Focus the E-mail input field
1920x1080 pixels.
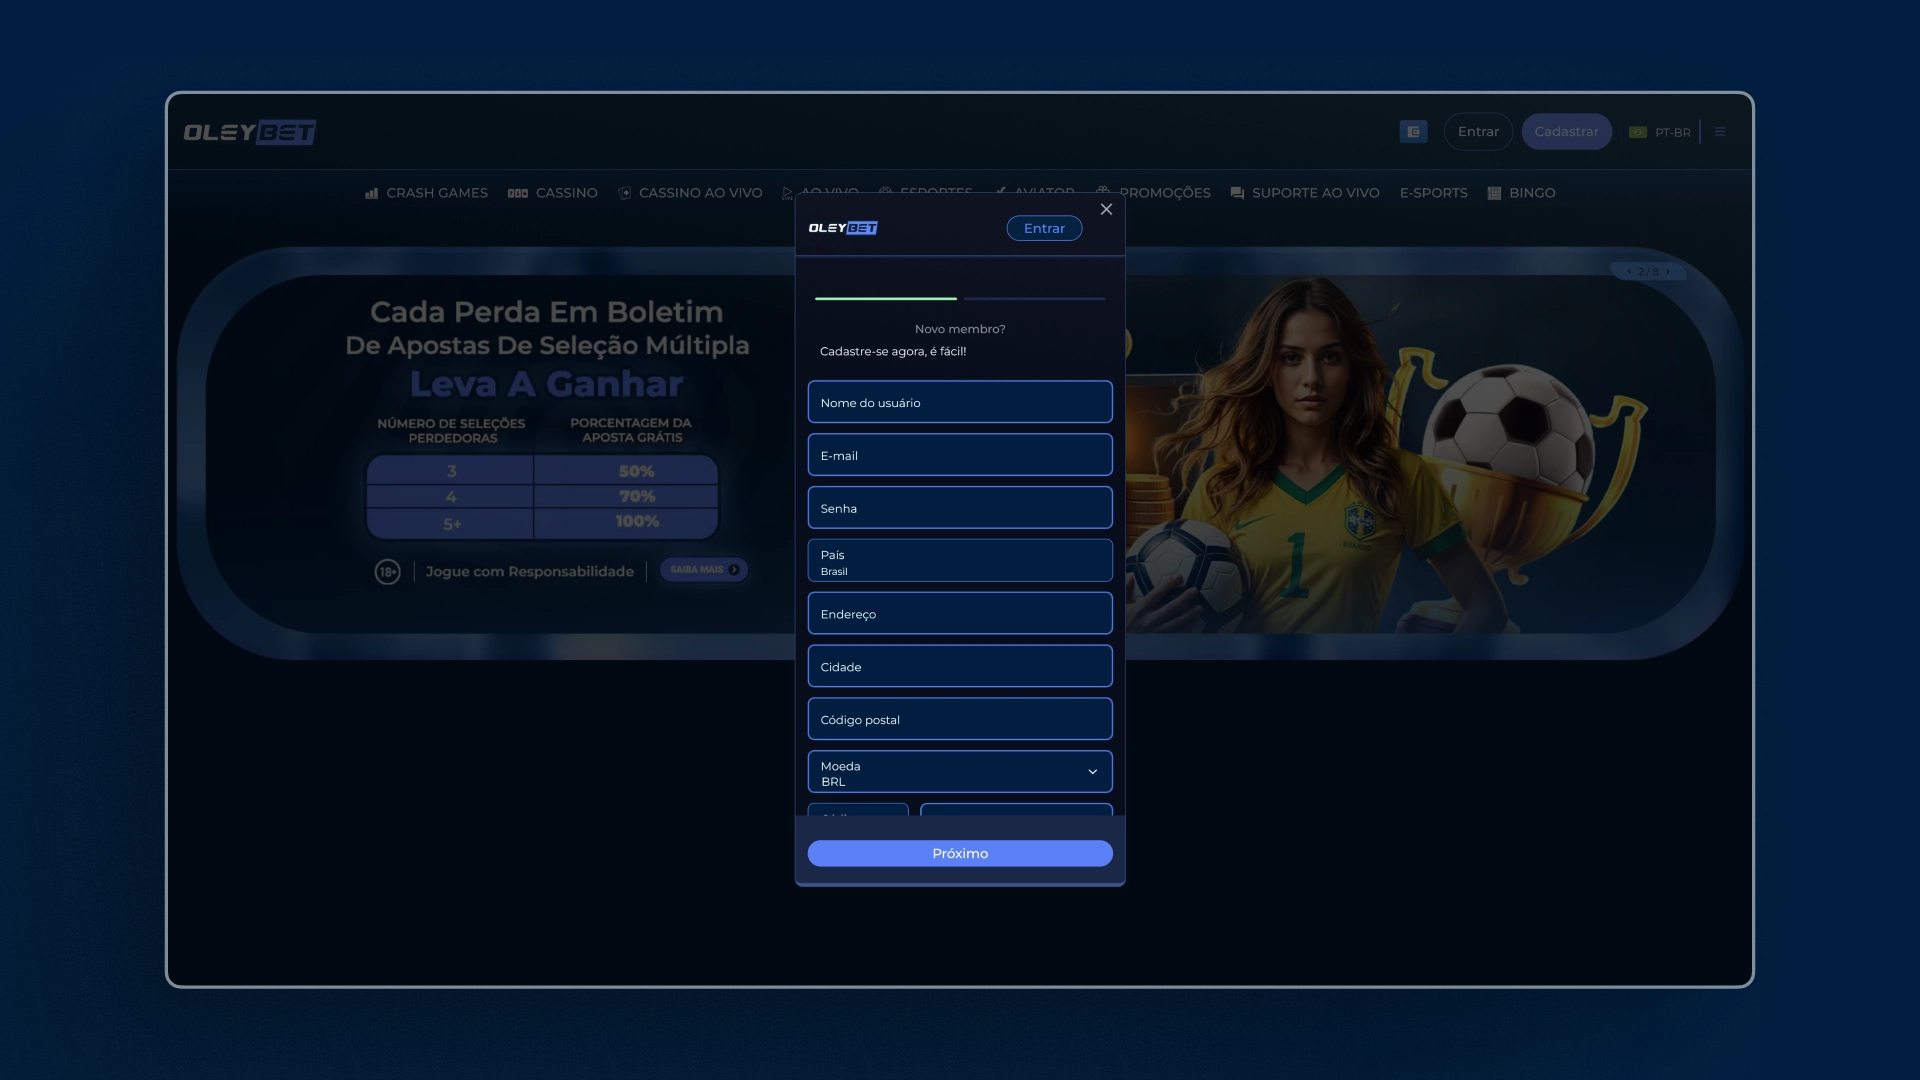pos(960,455)
